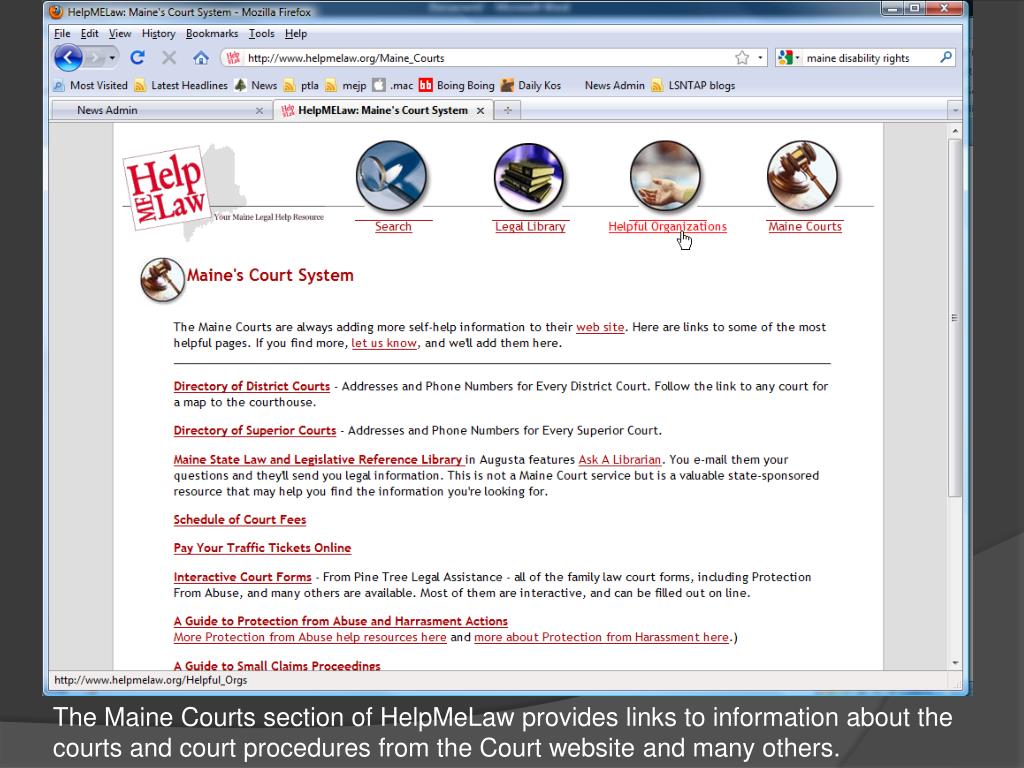The width and height of the screenshot is (1024, 768).
Task: Open Directory of District Courts link
Action: pos(251,386)
